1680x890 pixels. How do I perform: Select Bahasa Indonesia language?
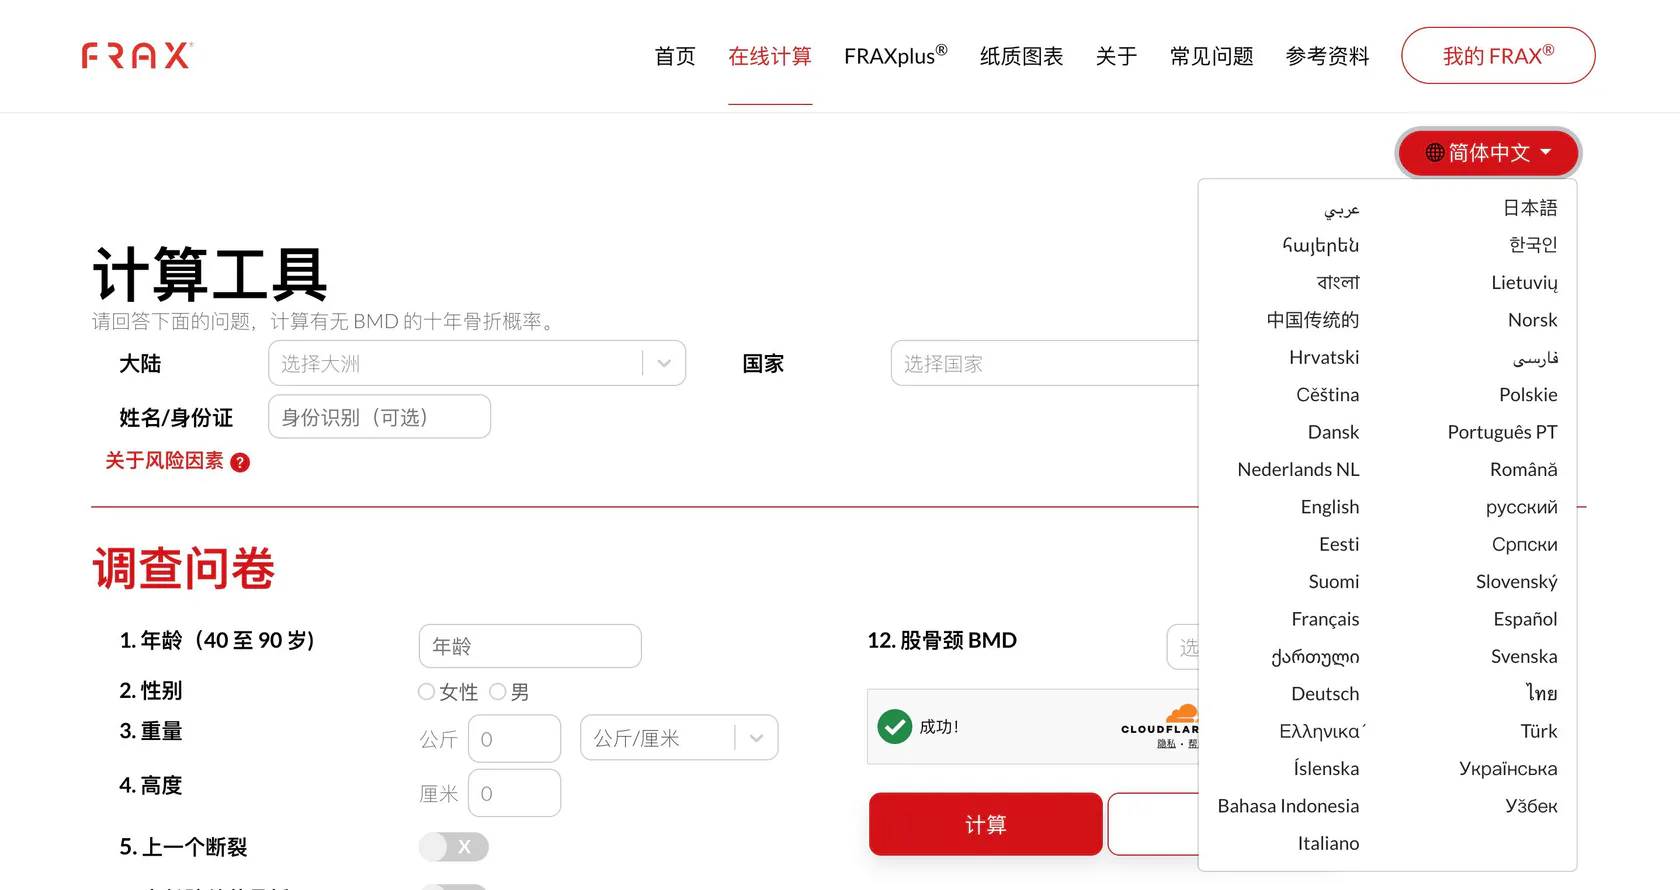pyautogui.click(x=1288, y=806)
